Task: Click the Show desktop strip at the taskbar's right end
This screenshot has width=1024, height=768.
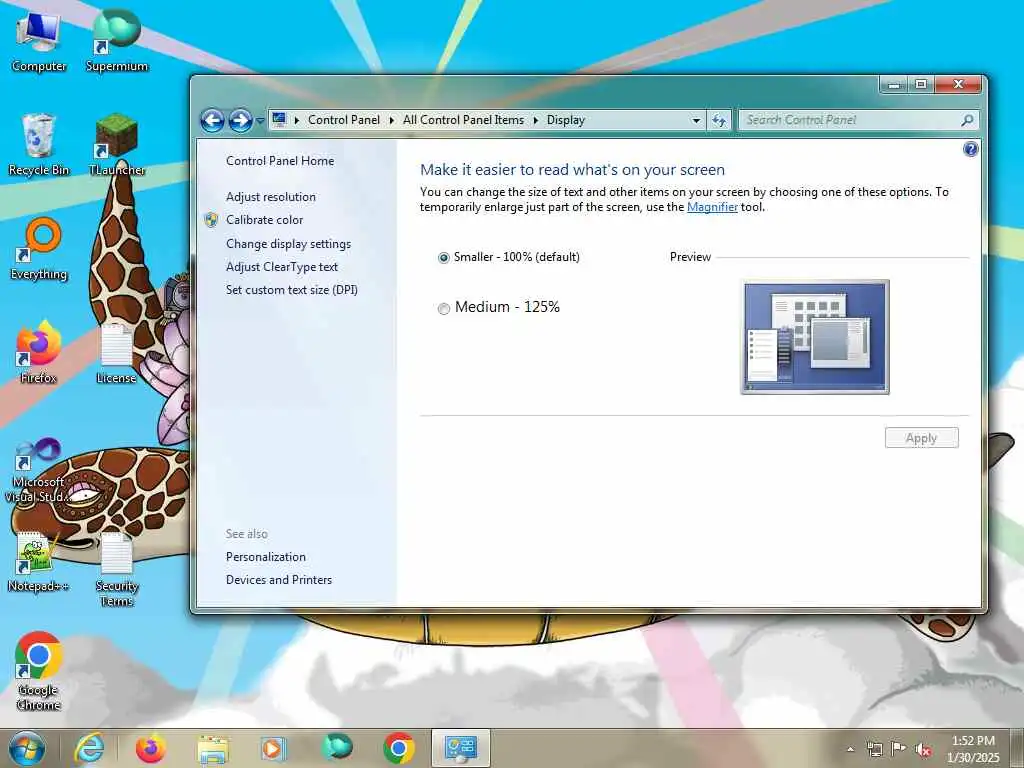Action: (1017, 748)
